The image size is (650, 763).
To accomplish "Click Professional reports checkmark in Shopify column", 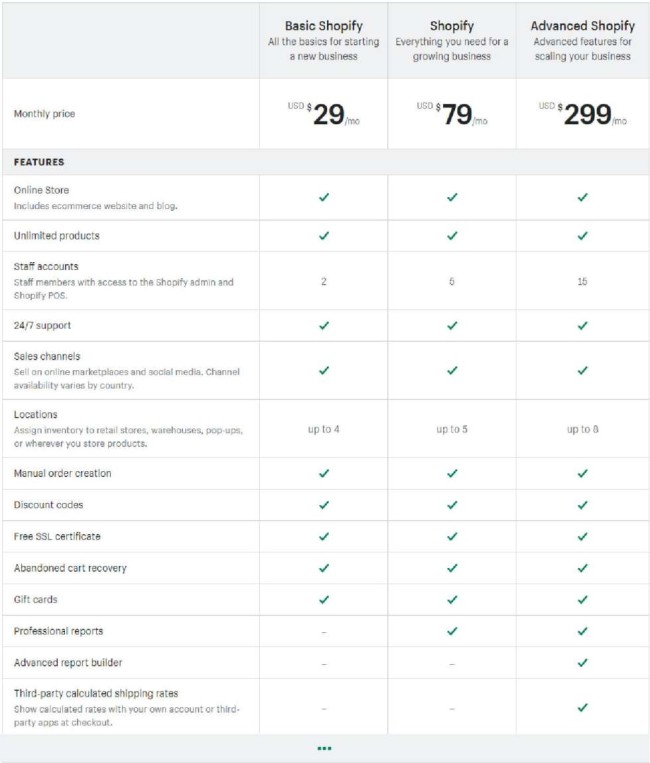I will 452,631.
